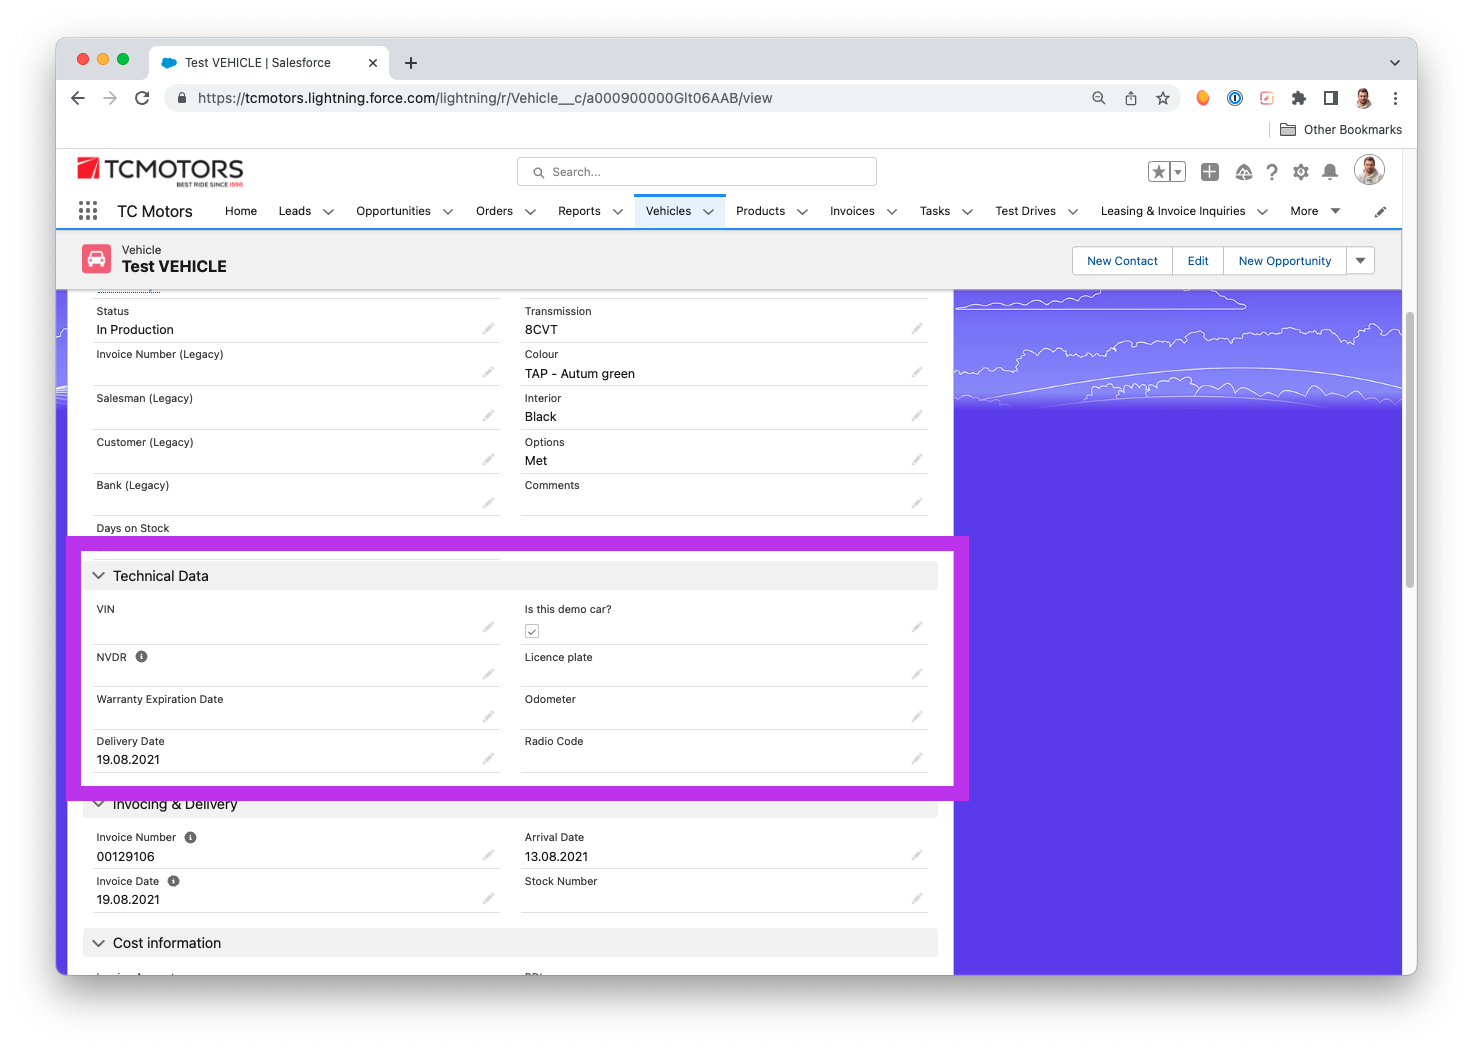Go to the Home tab
This screenshot has width=1473, height=1049.
click(241, 211)
